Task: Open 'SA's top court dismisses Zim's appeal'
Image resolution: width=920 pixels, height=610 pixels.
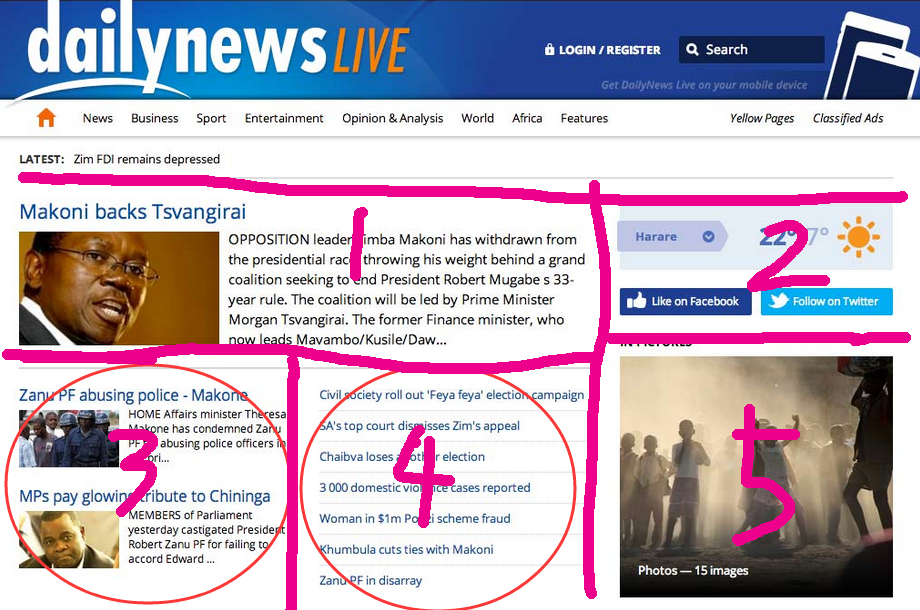Action: point(420,426)
